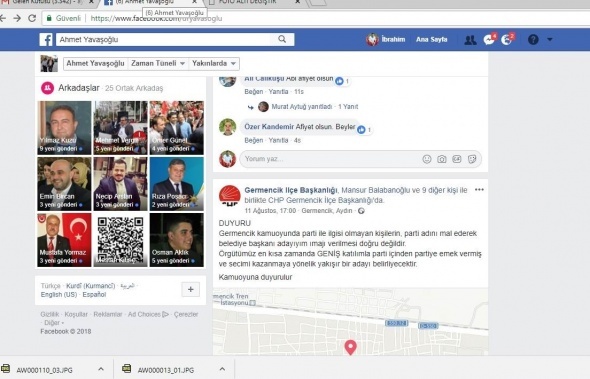Click the Çerezler footer link
Image resolution: width=590 pixels, height=379 pixels.
click(186, 314)
